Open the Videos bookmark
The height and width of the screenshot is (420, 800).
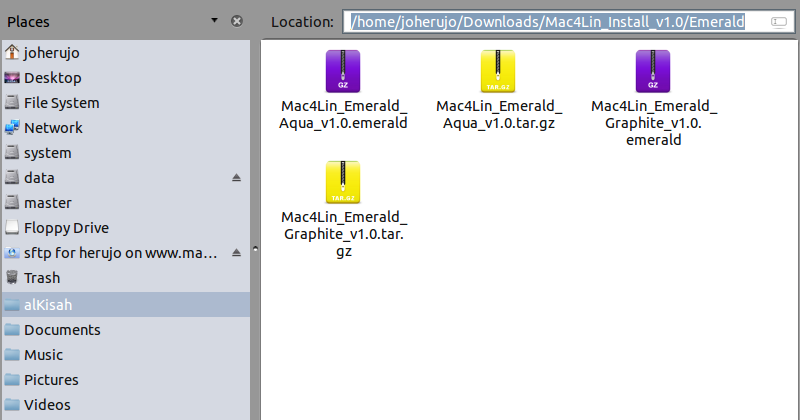[x=47, y=405]
